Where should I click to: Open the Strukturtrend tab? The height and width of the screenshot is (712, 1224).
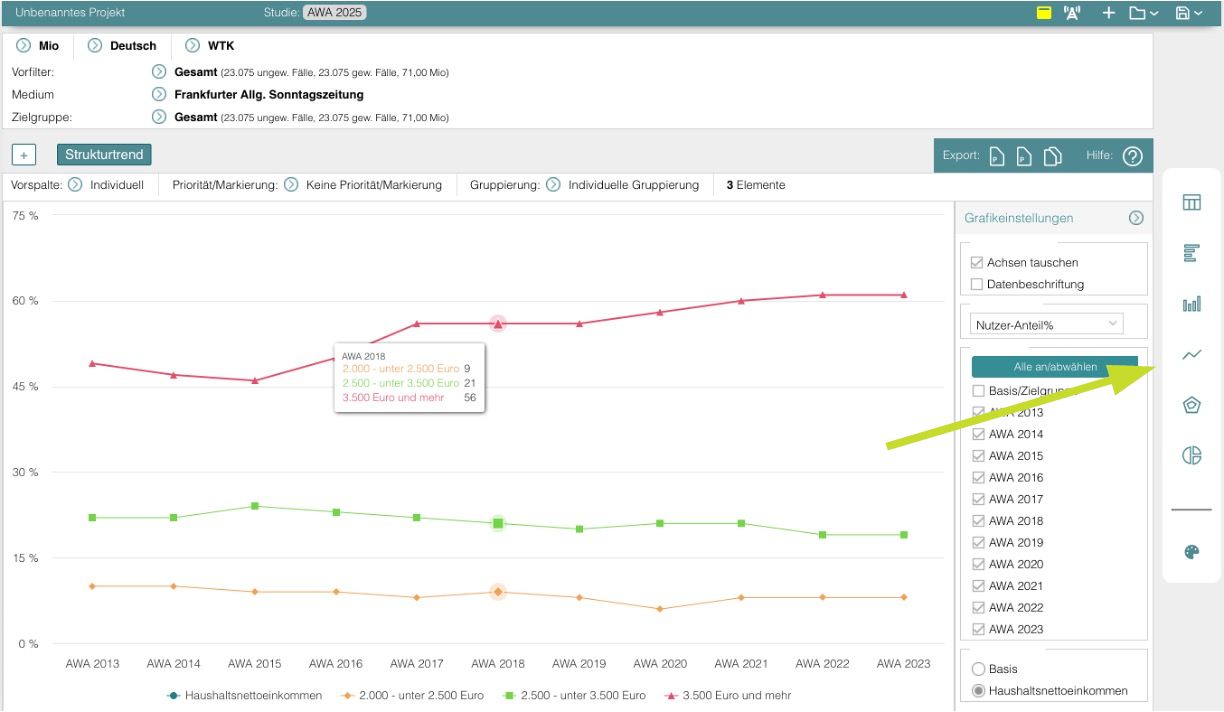coord(104,155)
